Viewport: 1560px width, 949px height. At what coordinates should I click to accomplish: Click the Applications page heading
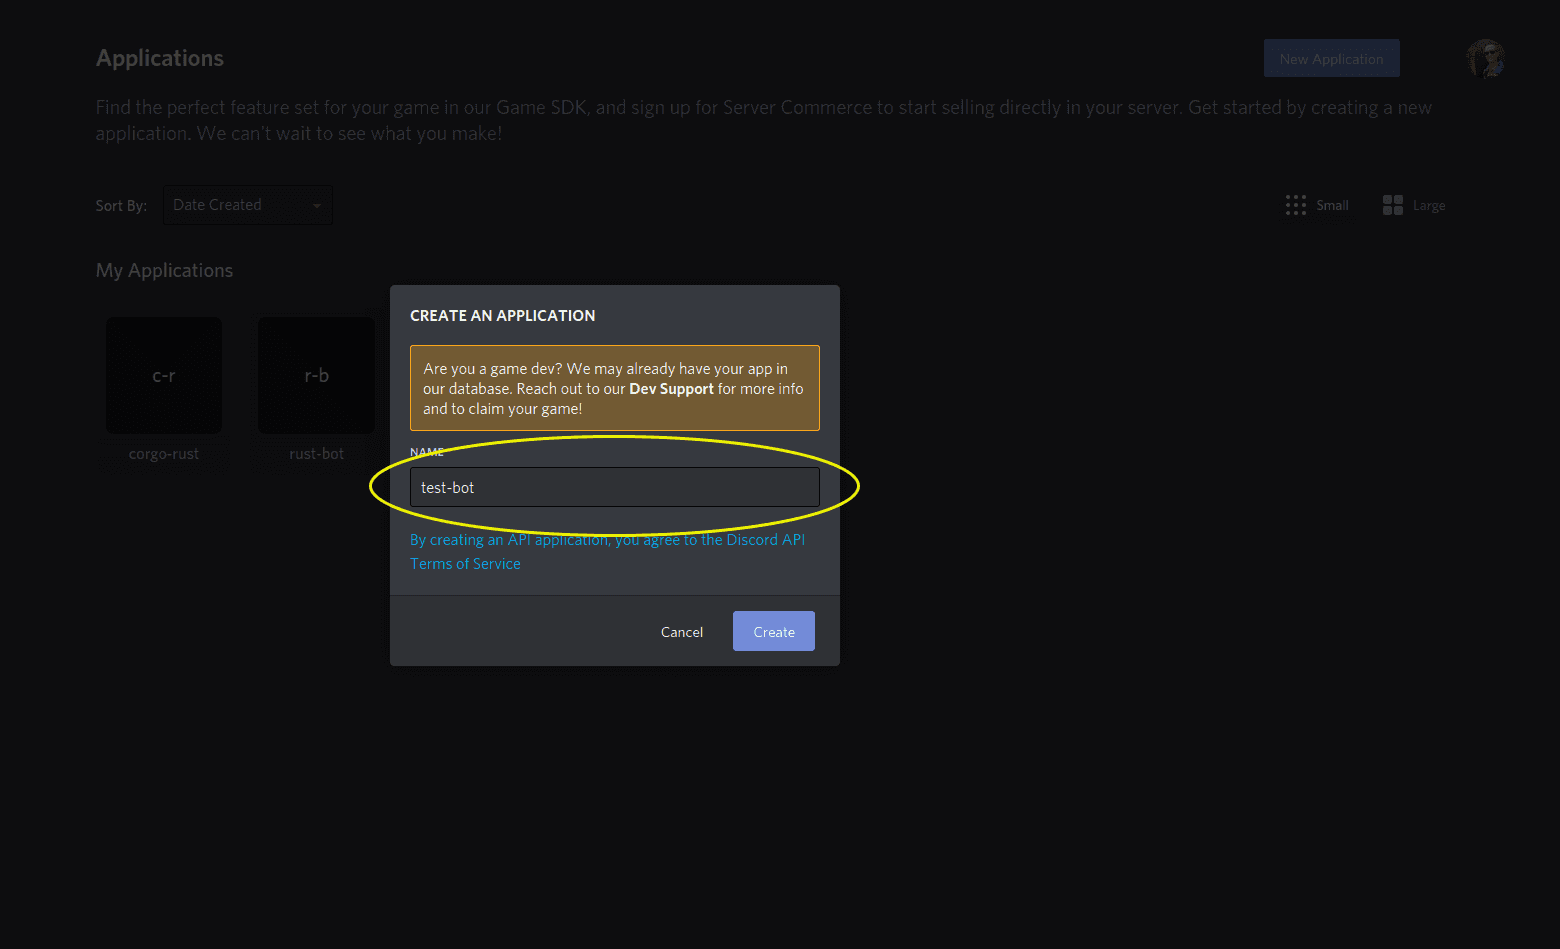pos(160,59)
